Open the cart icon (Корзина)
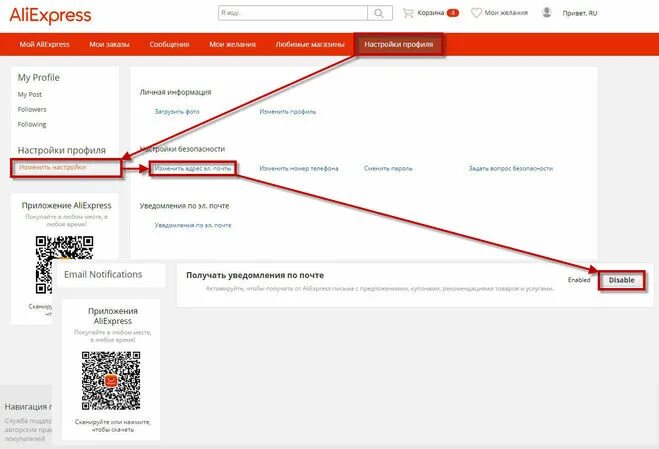This screenshot has height=449, width=659. tap(408, 13)
